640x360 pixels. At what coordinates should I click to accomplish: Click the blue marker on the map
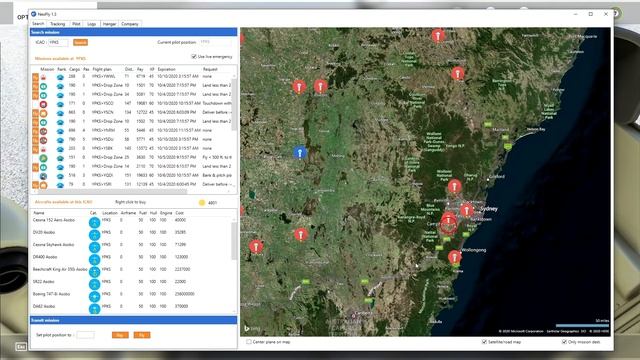click(x=300, y=153)
